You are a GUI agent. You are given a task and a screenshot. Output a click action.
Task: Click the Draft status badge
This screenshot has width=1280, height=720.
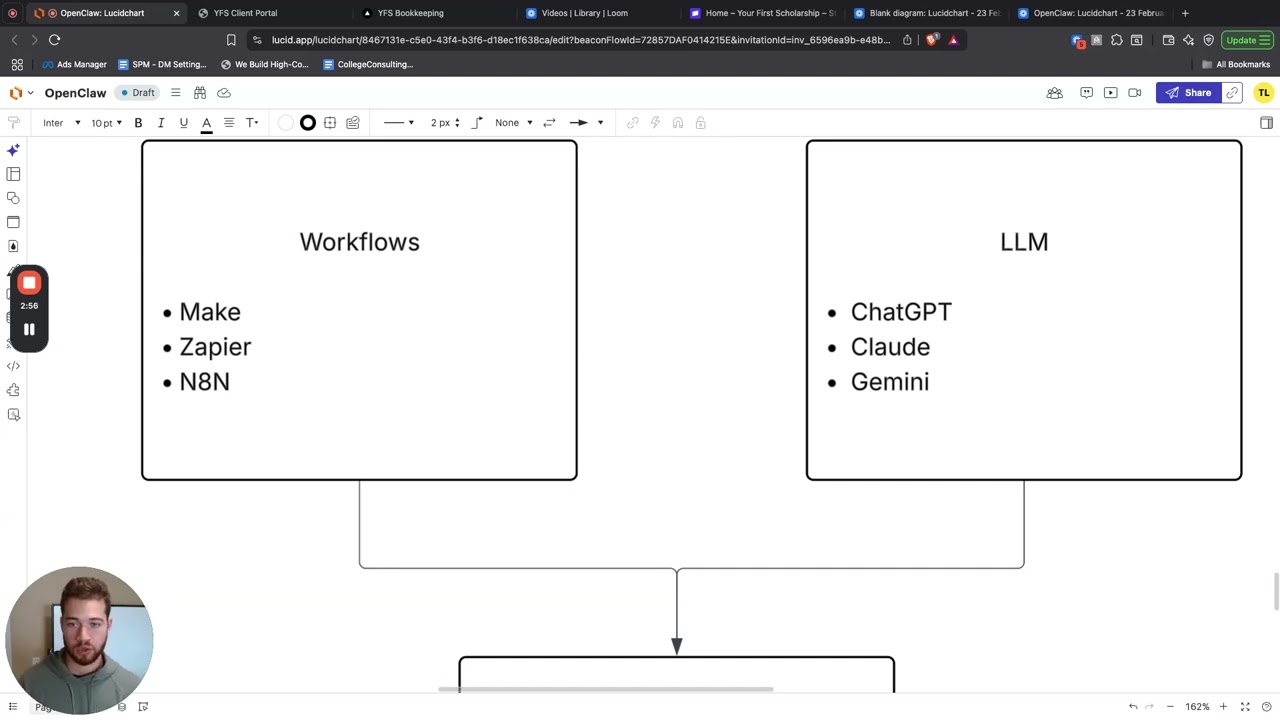pyautogui.click(x=138, y=93)
